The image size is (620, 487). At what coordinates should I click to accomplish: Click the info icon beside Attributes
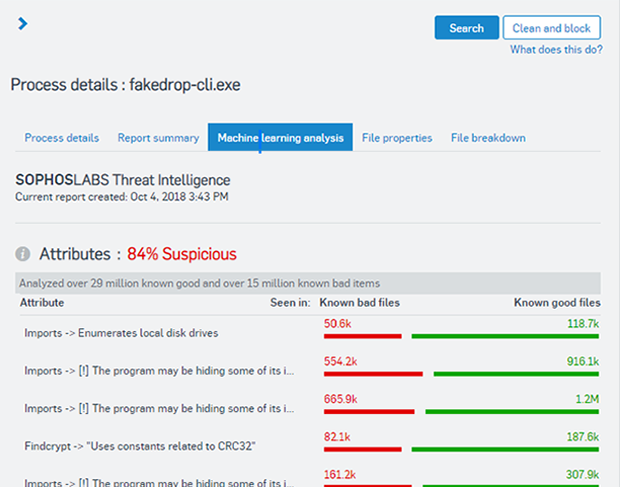23,254
